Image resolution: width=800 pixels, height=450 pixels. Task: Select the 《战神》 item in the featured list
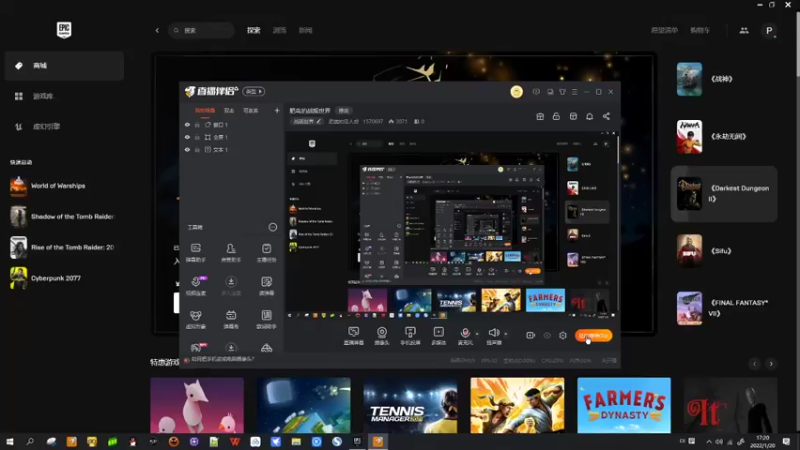(x=723, y=79)
